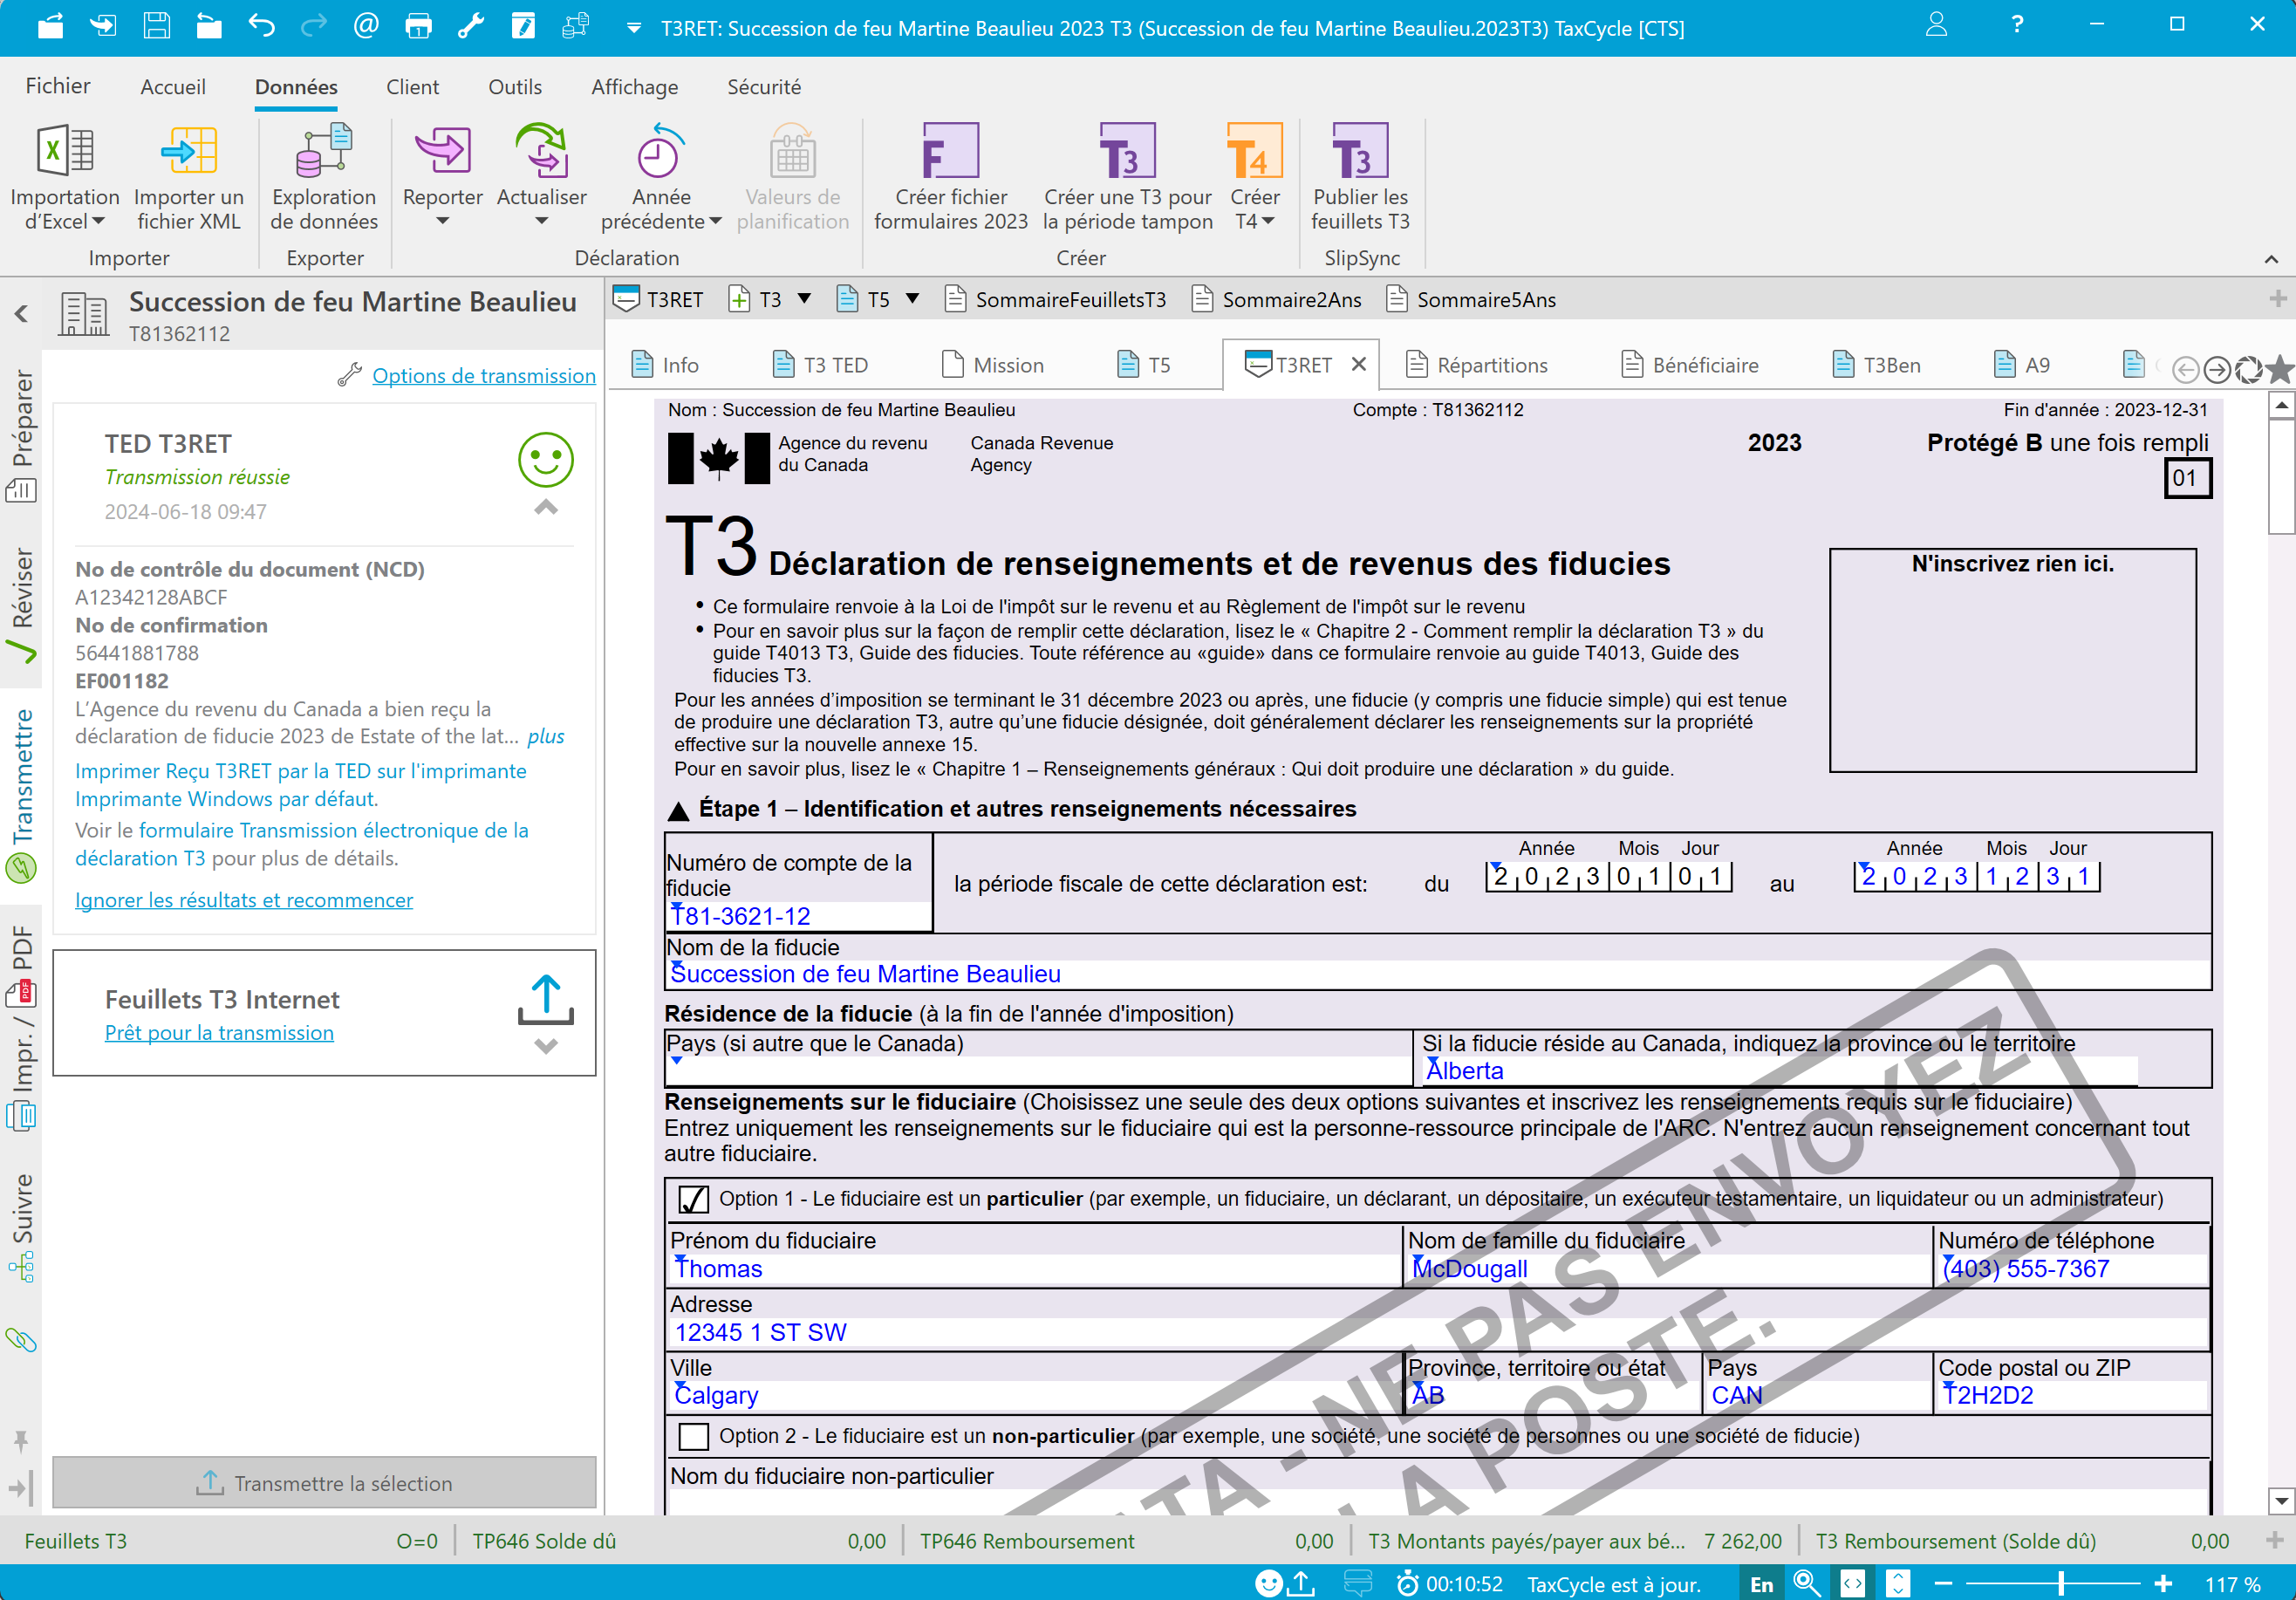The height and width of the screenshot is (1600, 2296).
Task: Switch to the Outils ribbon tab
Action: [515, 87]
